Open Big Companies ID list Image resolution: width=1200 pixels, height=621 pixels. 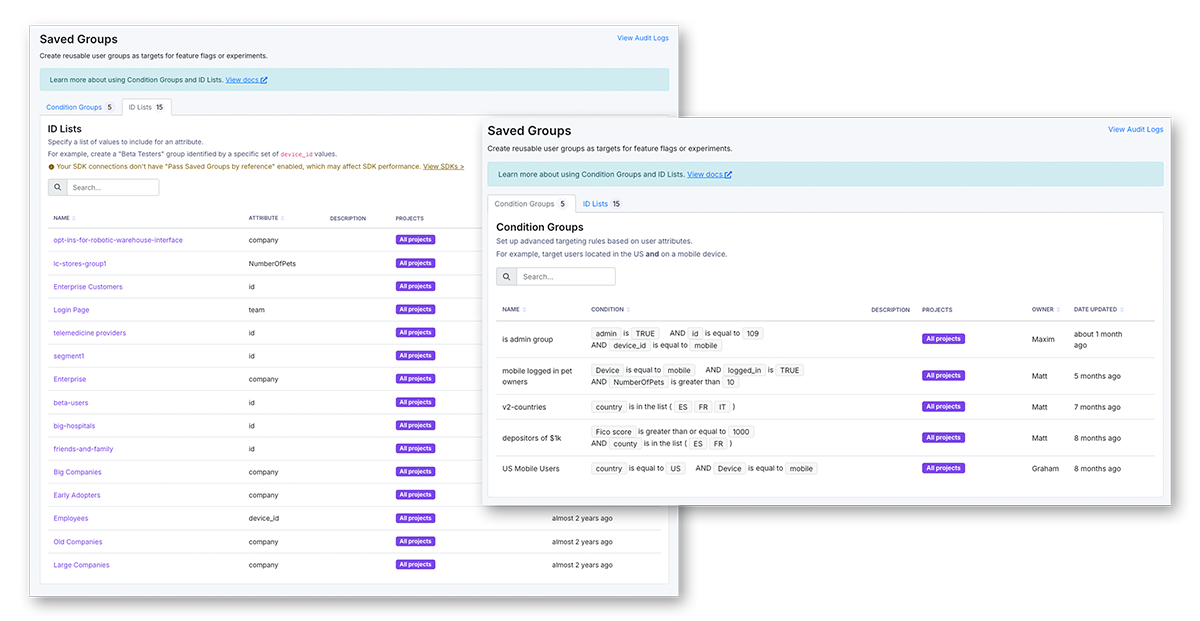[x=77, y=472]
